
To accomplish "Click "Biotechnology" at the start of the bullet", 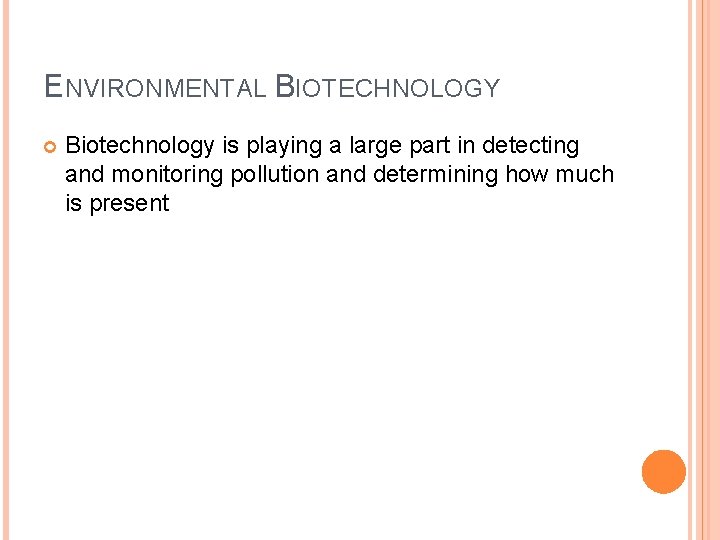I will click(x=140, y=146).
